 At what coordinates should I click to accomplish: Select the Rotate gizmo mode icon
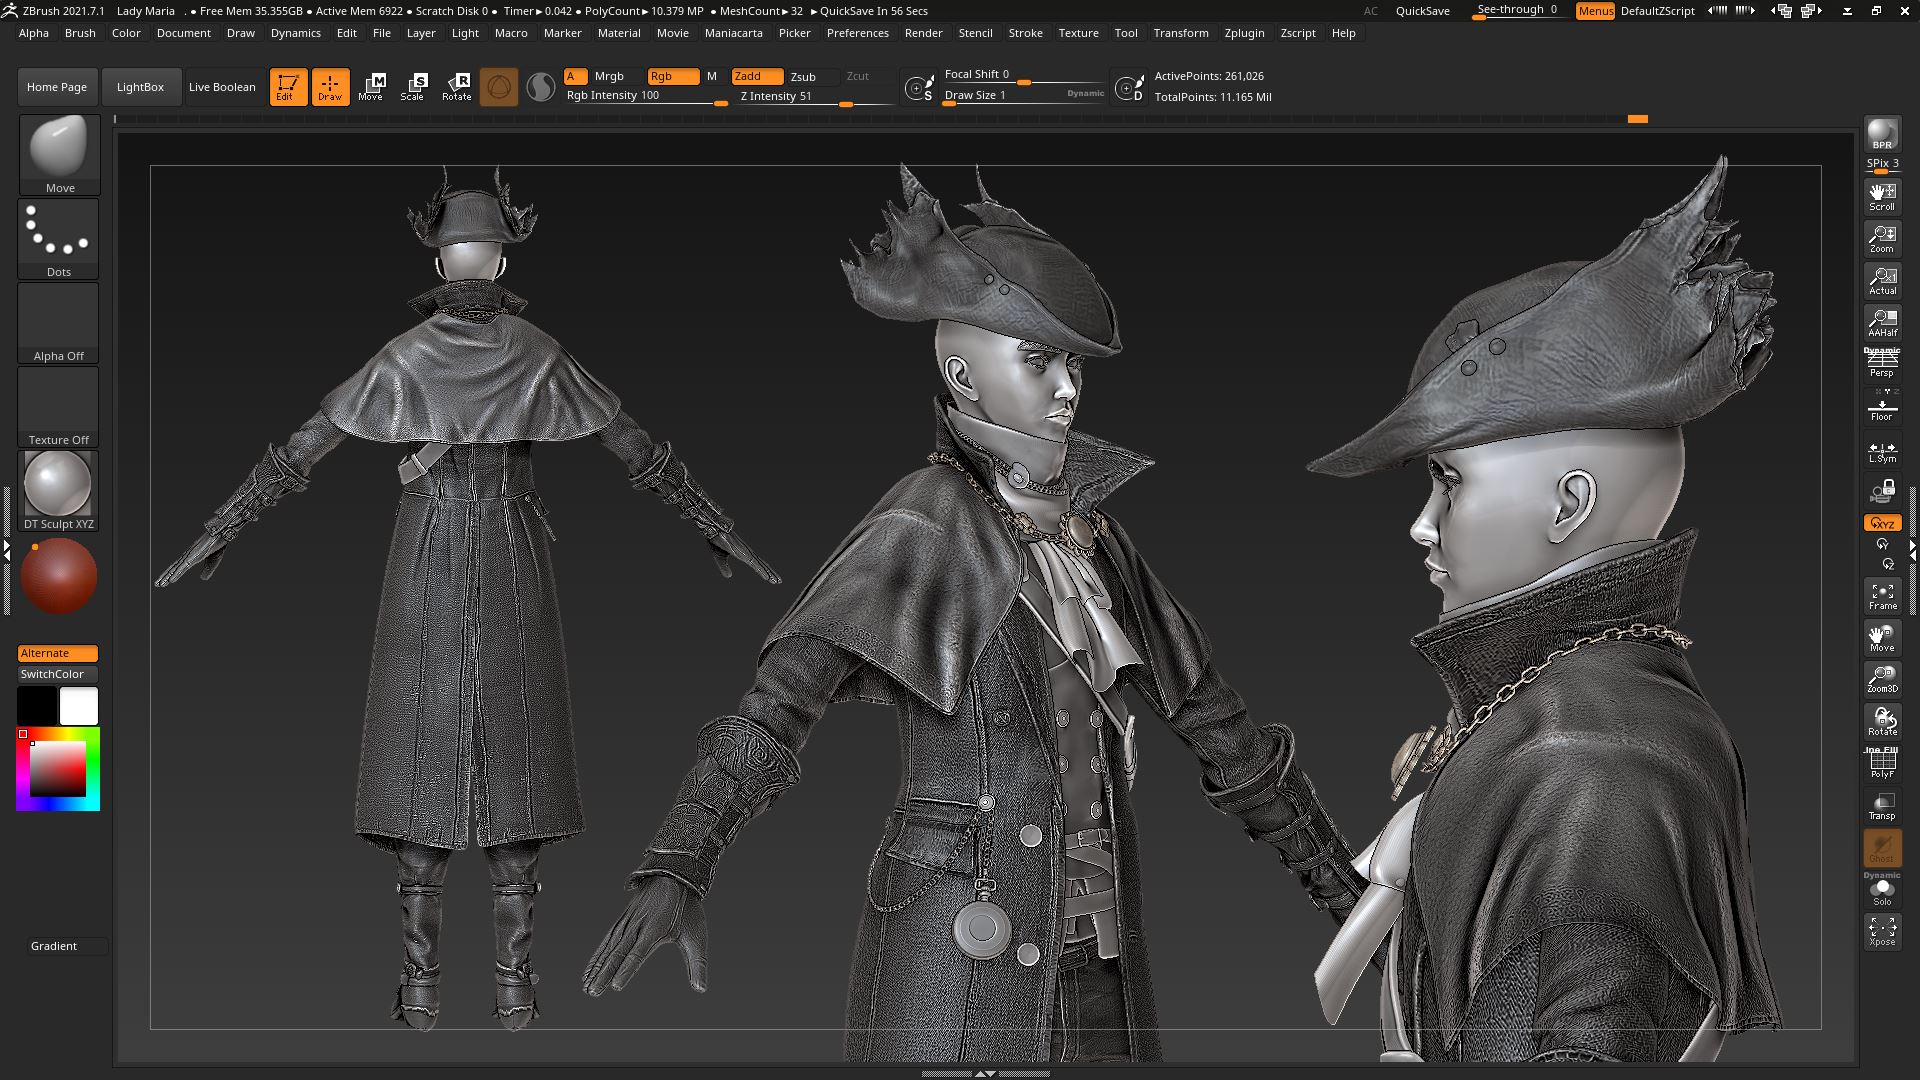(457, 87)
